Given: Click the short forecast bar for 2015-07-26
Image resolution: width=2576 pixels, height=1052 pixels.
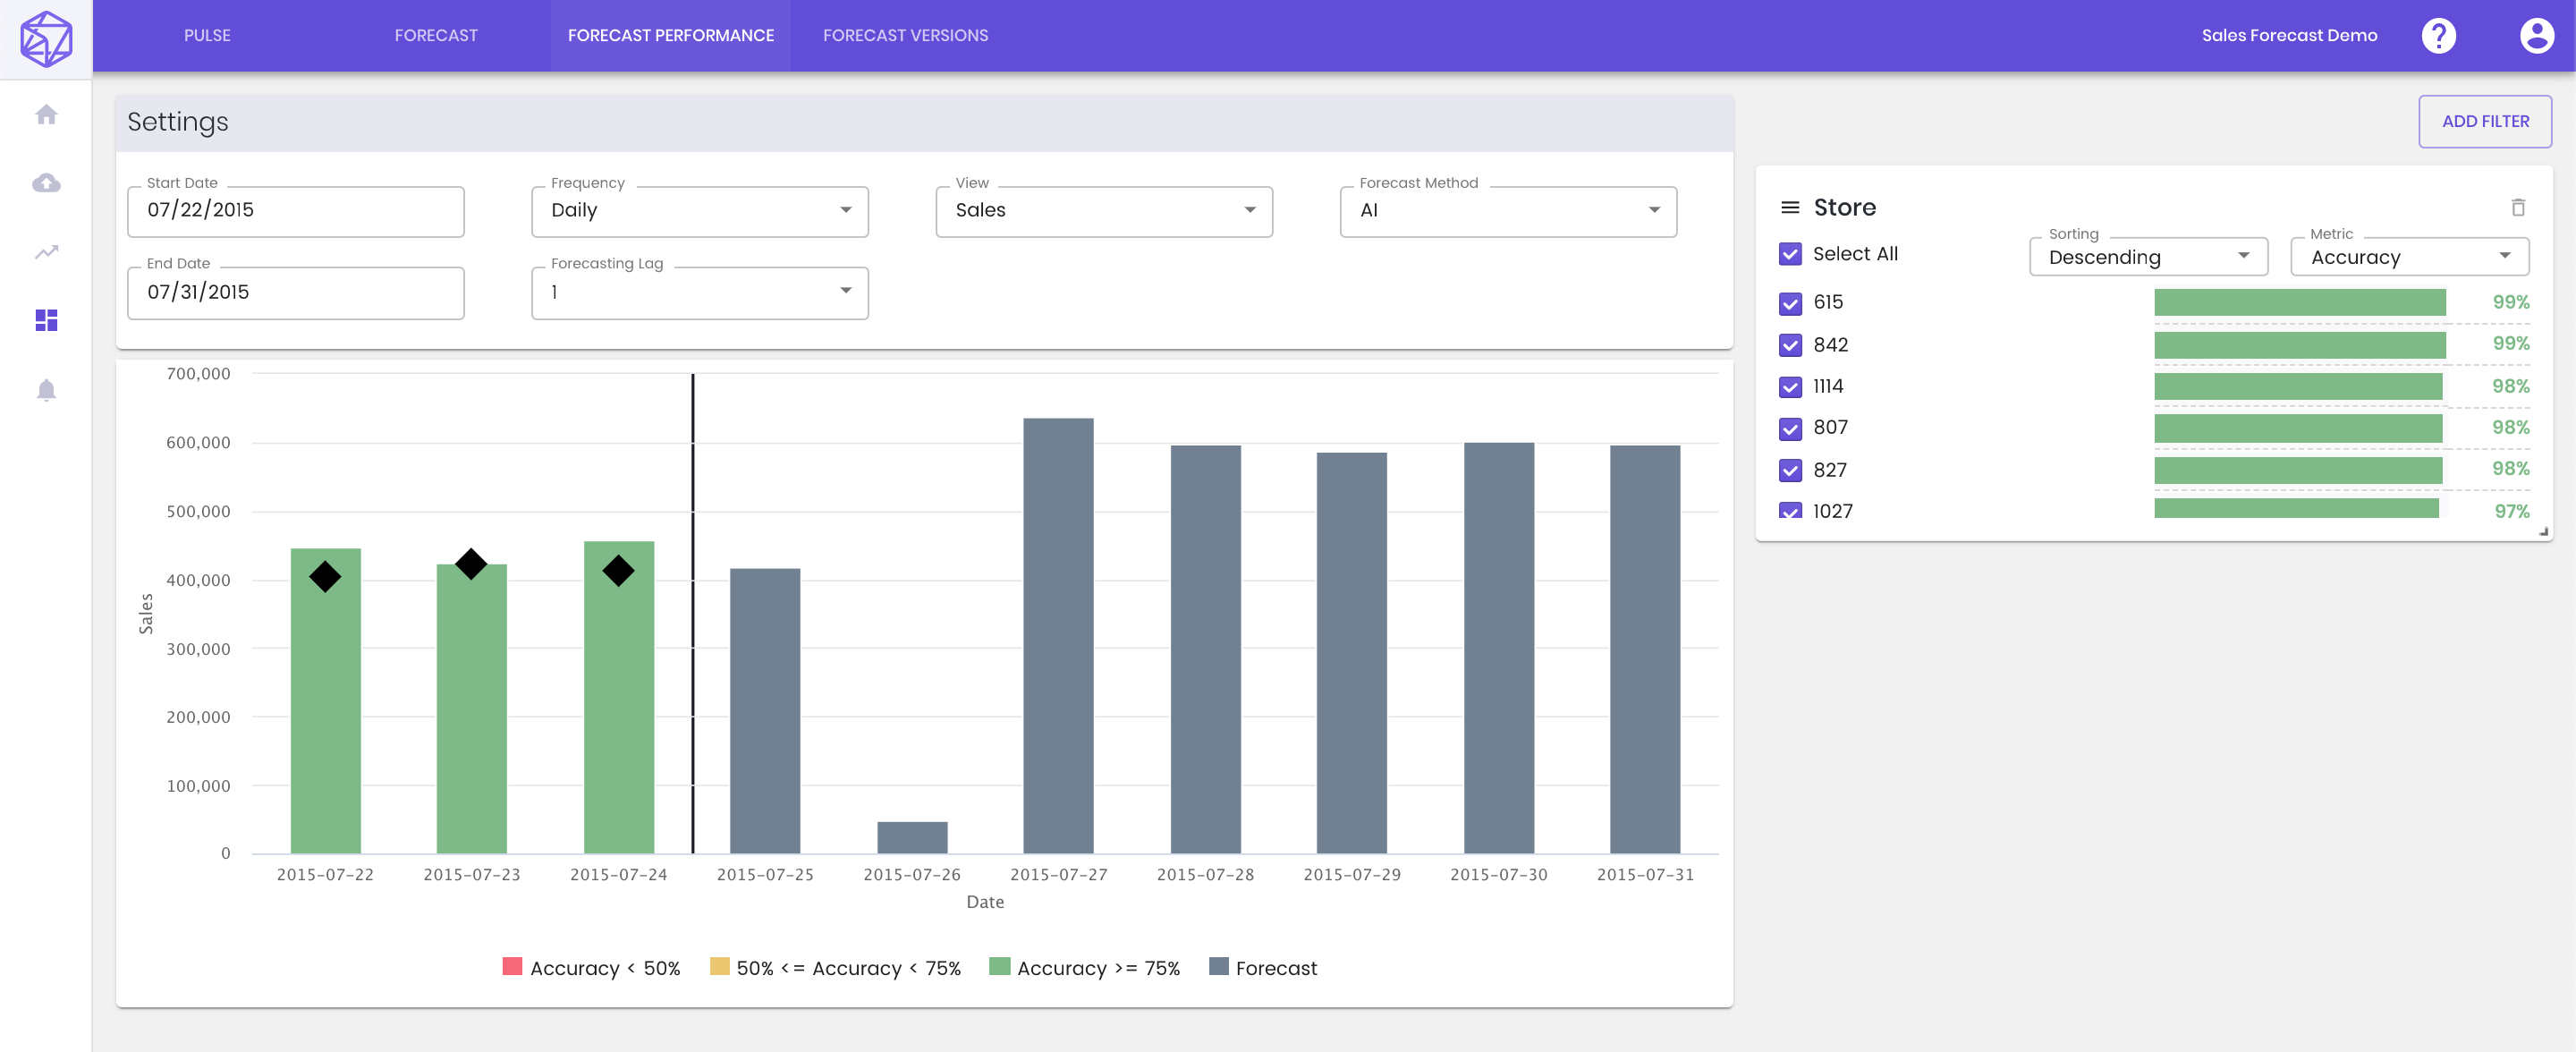Looking at the screenshot, I should [x=912, y=838].
